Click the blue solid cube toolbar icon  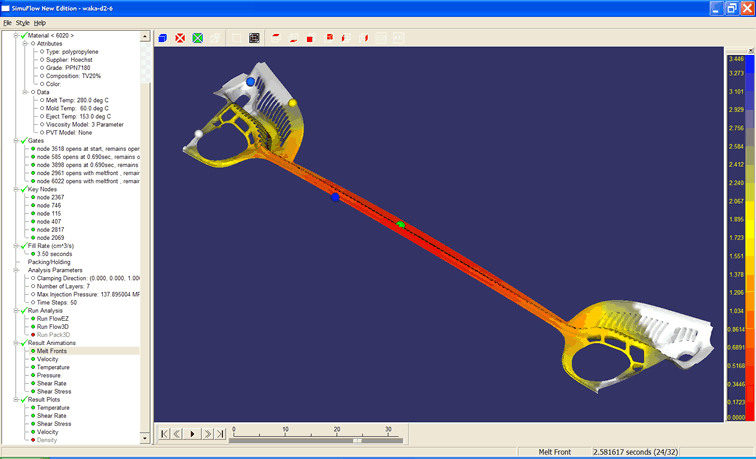163,38
